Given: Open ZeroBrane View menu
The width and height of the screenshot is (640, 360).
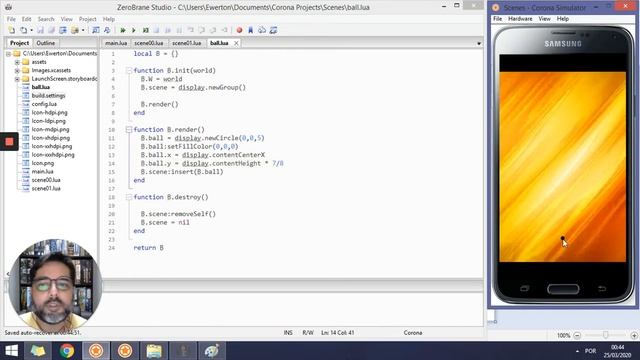Looking at the screenshot, I should [x=67, y=19].
